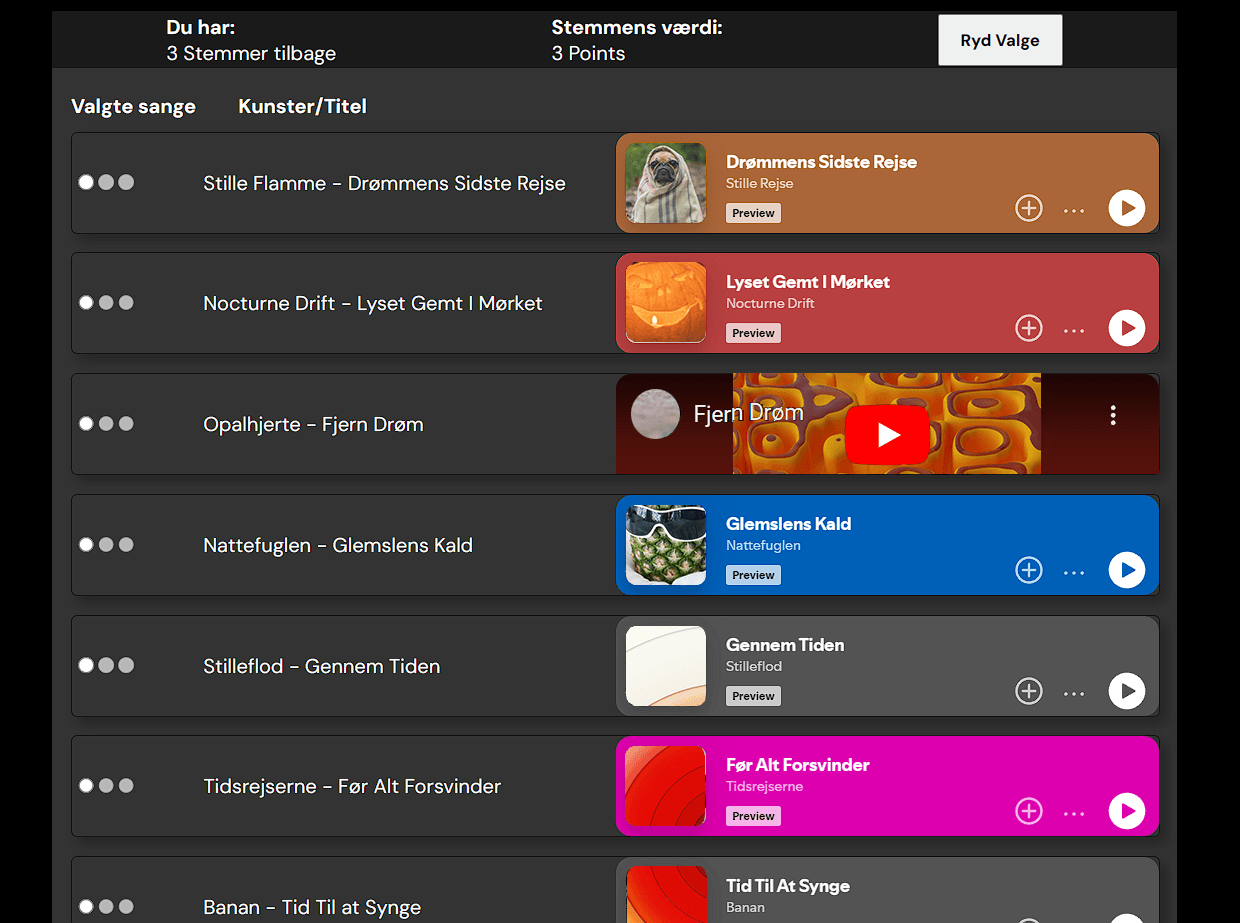
Task: Add Før Alt Forsvinder to library
Action: point(1028,811)
